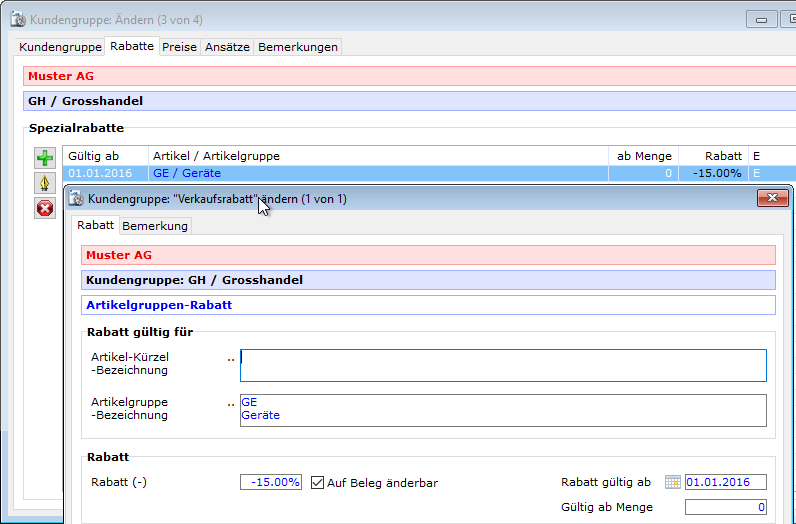Click the Rabatt percentage field
Viewport: 796px width, 524px height.
(270, 482)
